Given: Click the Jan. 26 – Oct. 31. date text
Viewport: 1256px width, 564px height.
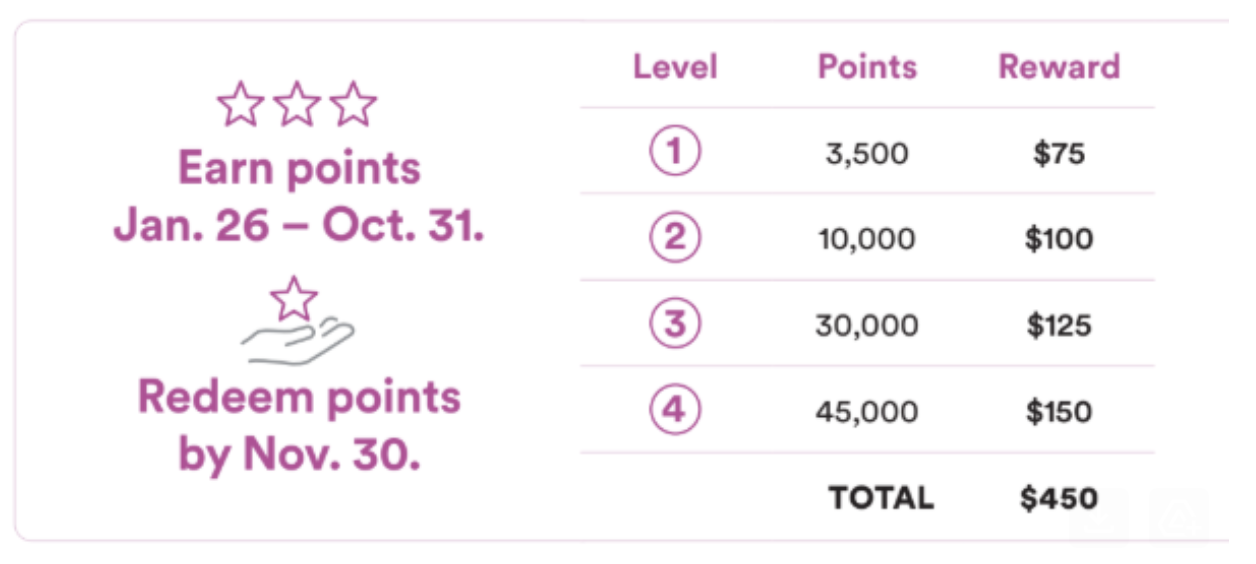Looking at the screenshot, I should [299, 225].
